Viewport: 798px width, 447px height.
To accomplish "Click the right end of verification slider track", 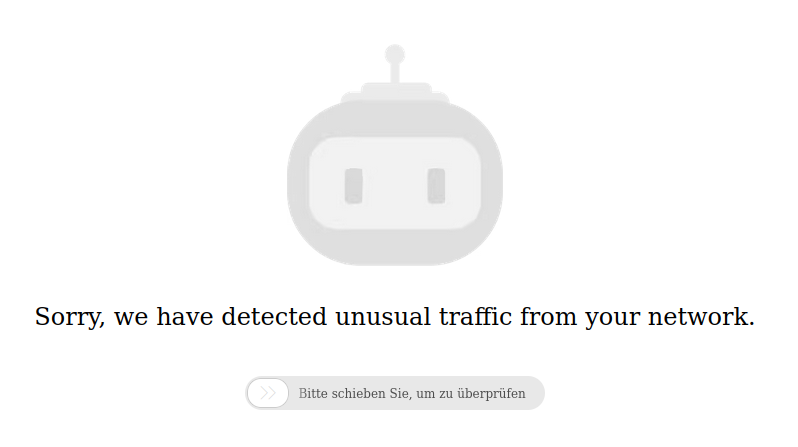I will pos(534,393).
